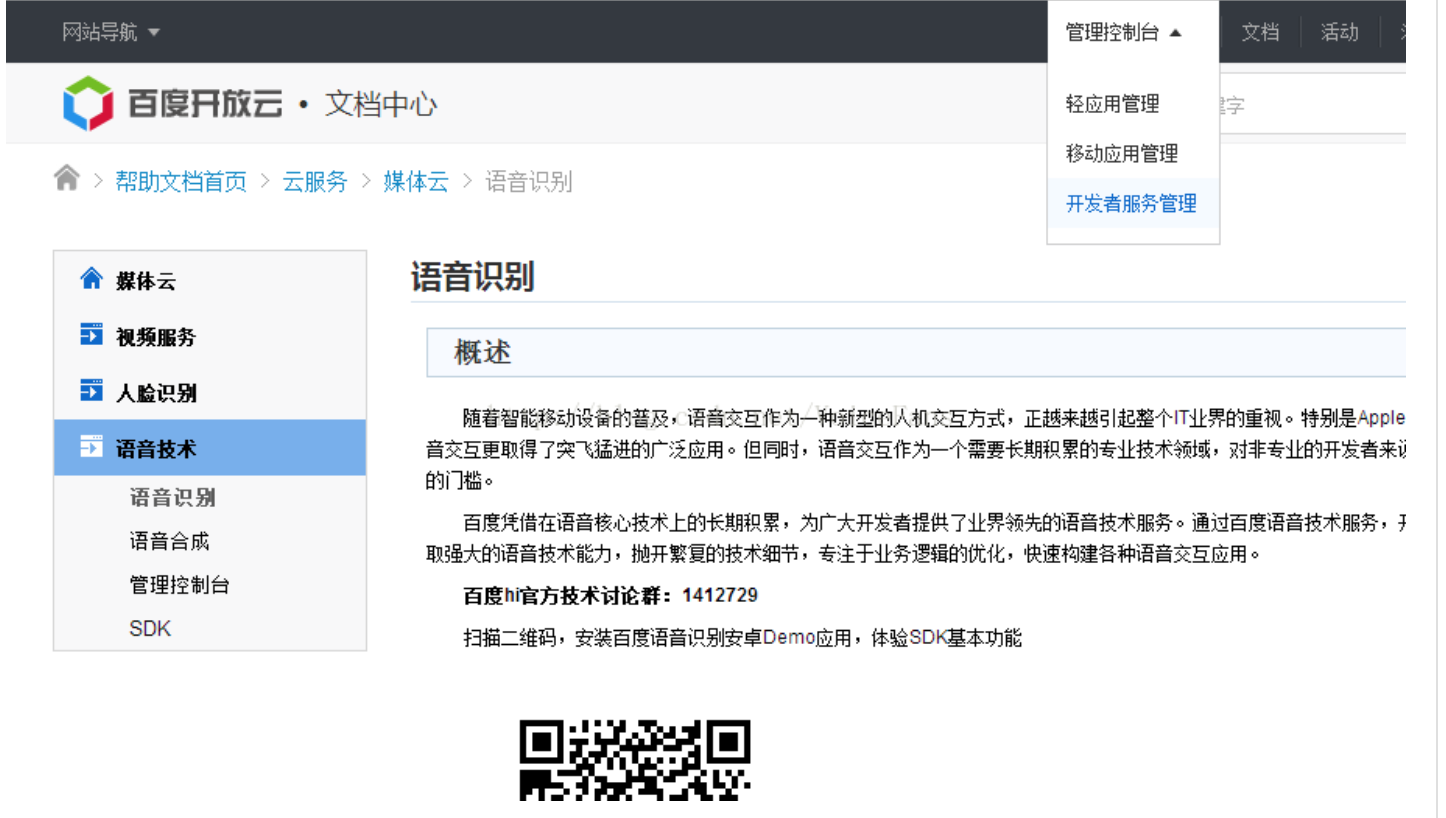The width and height of the screenshot is (1446, 818).
Task: Open the 活动 link in top bar
Action: [x=1339, y=32]
